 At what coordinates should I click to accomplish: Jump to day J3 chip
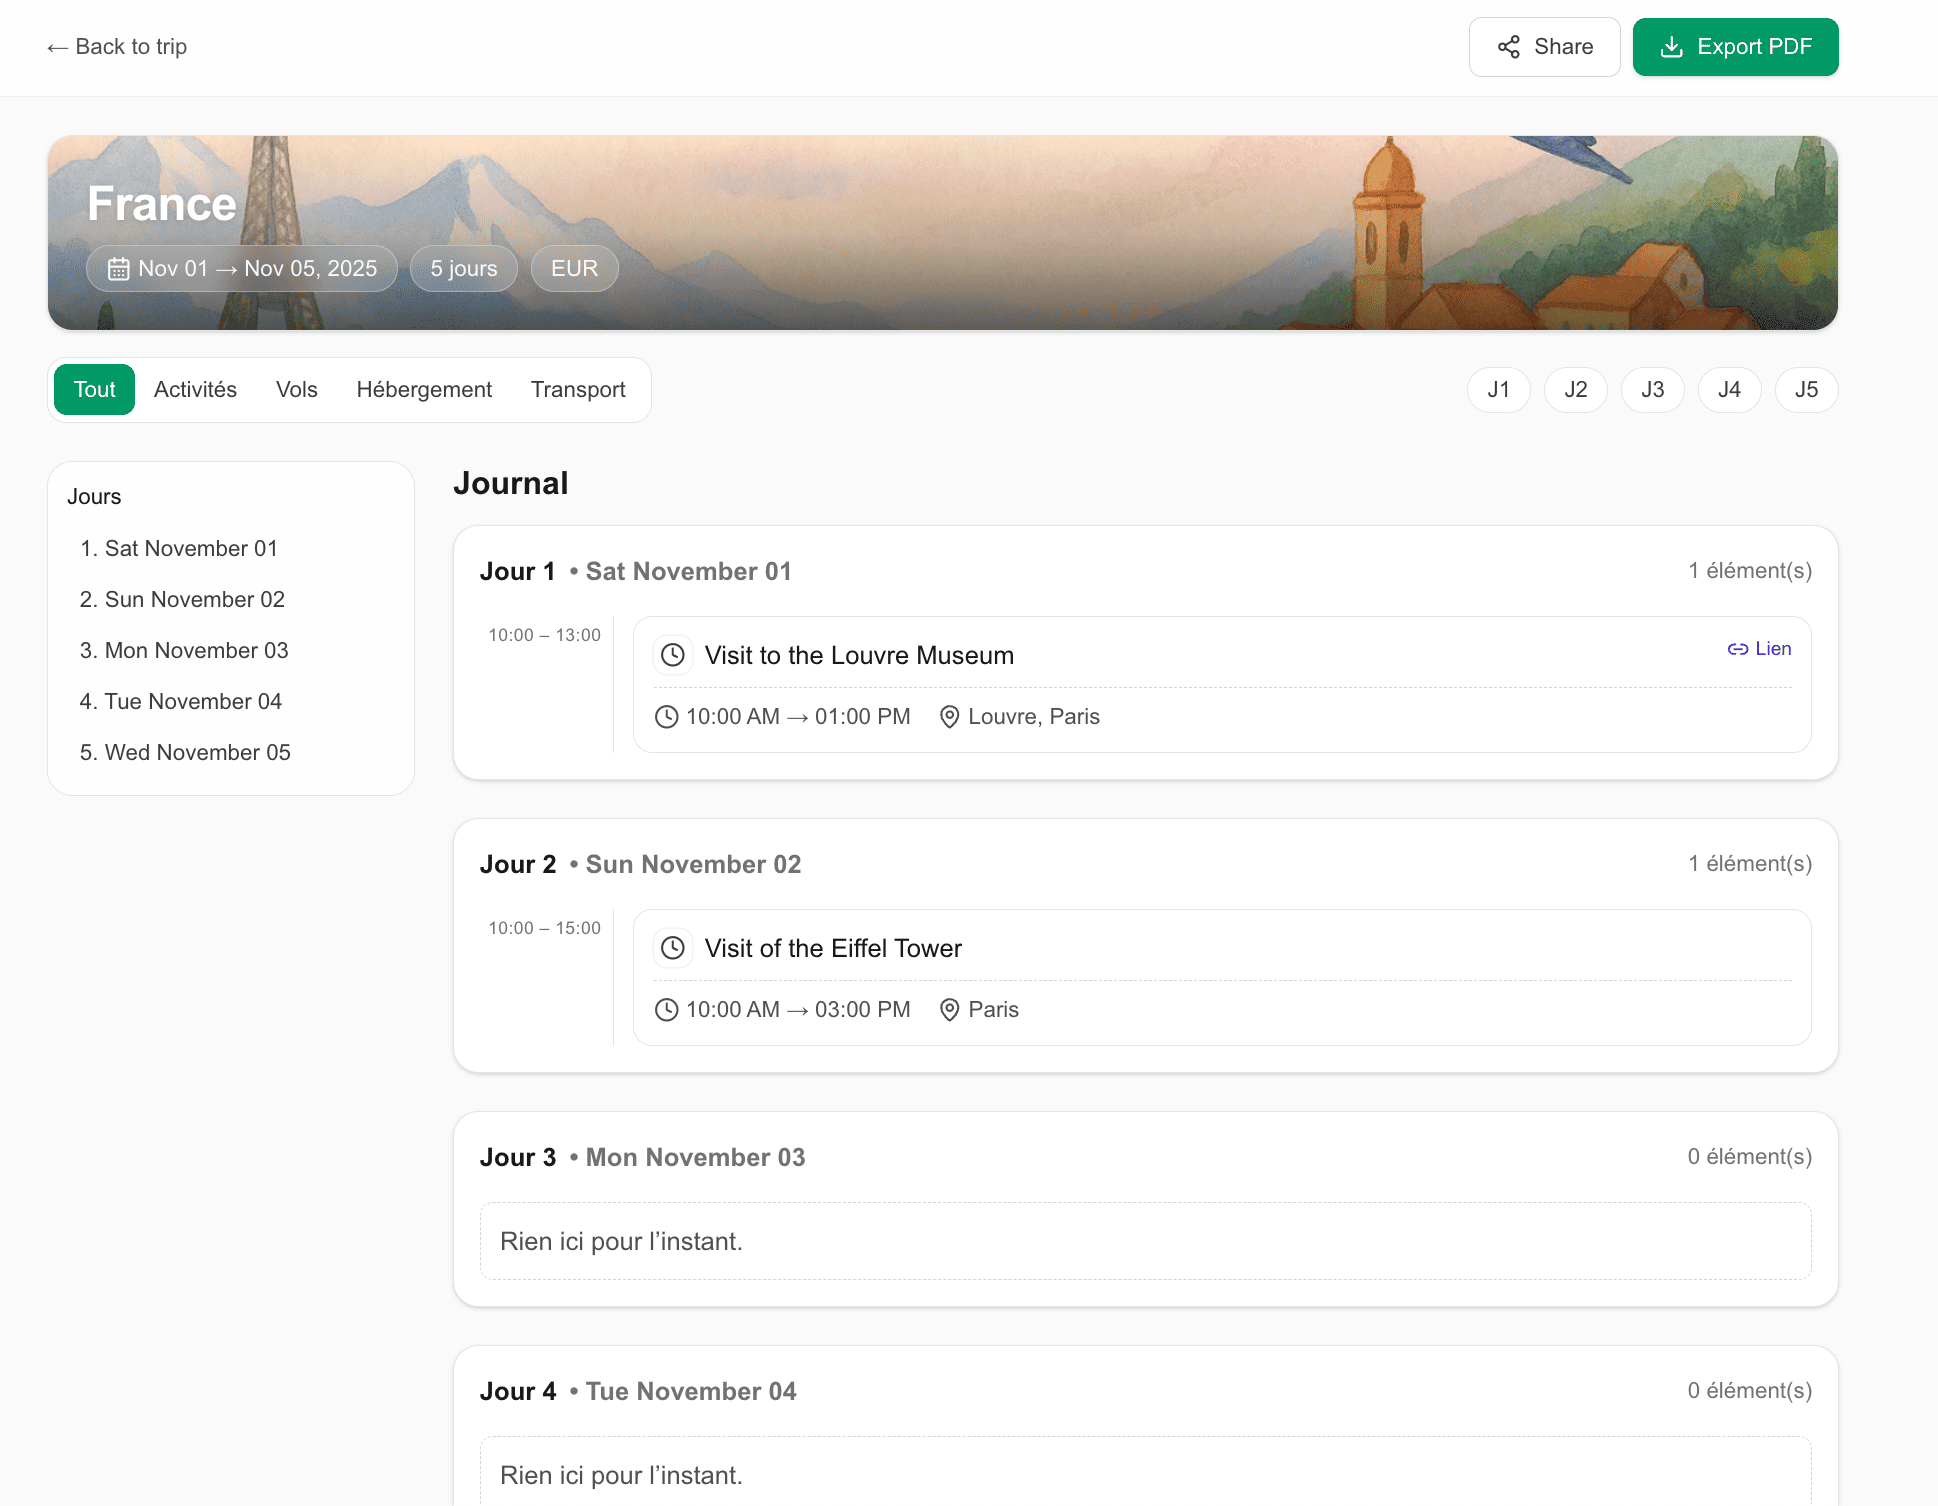coord(1652,390)
